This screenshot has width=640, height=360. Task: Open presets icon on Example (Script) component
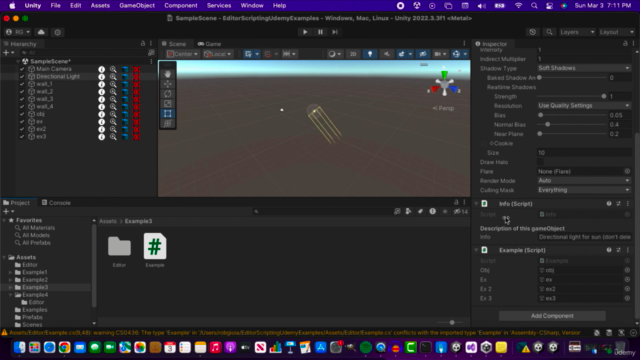click(x=618, y=250)
